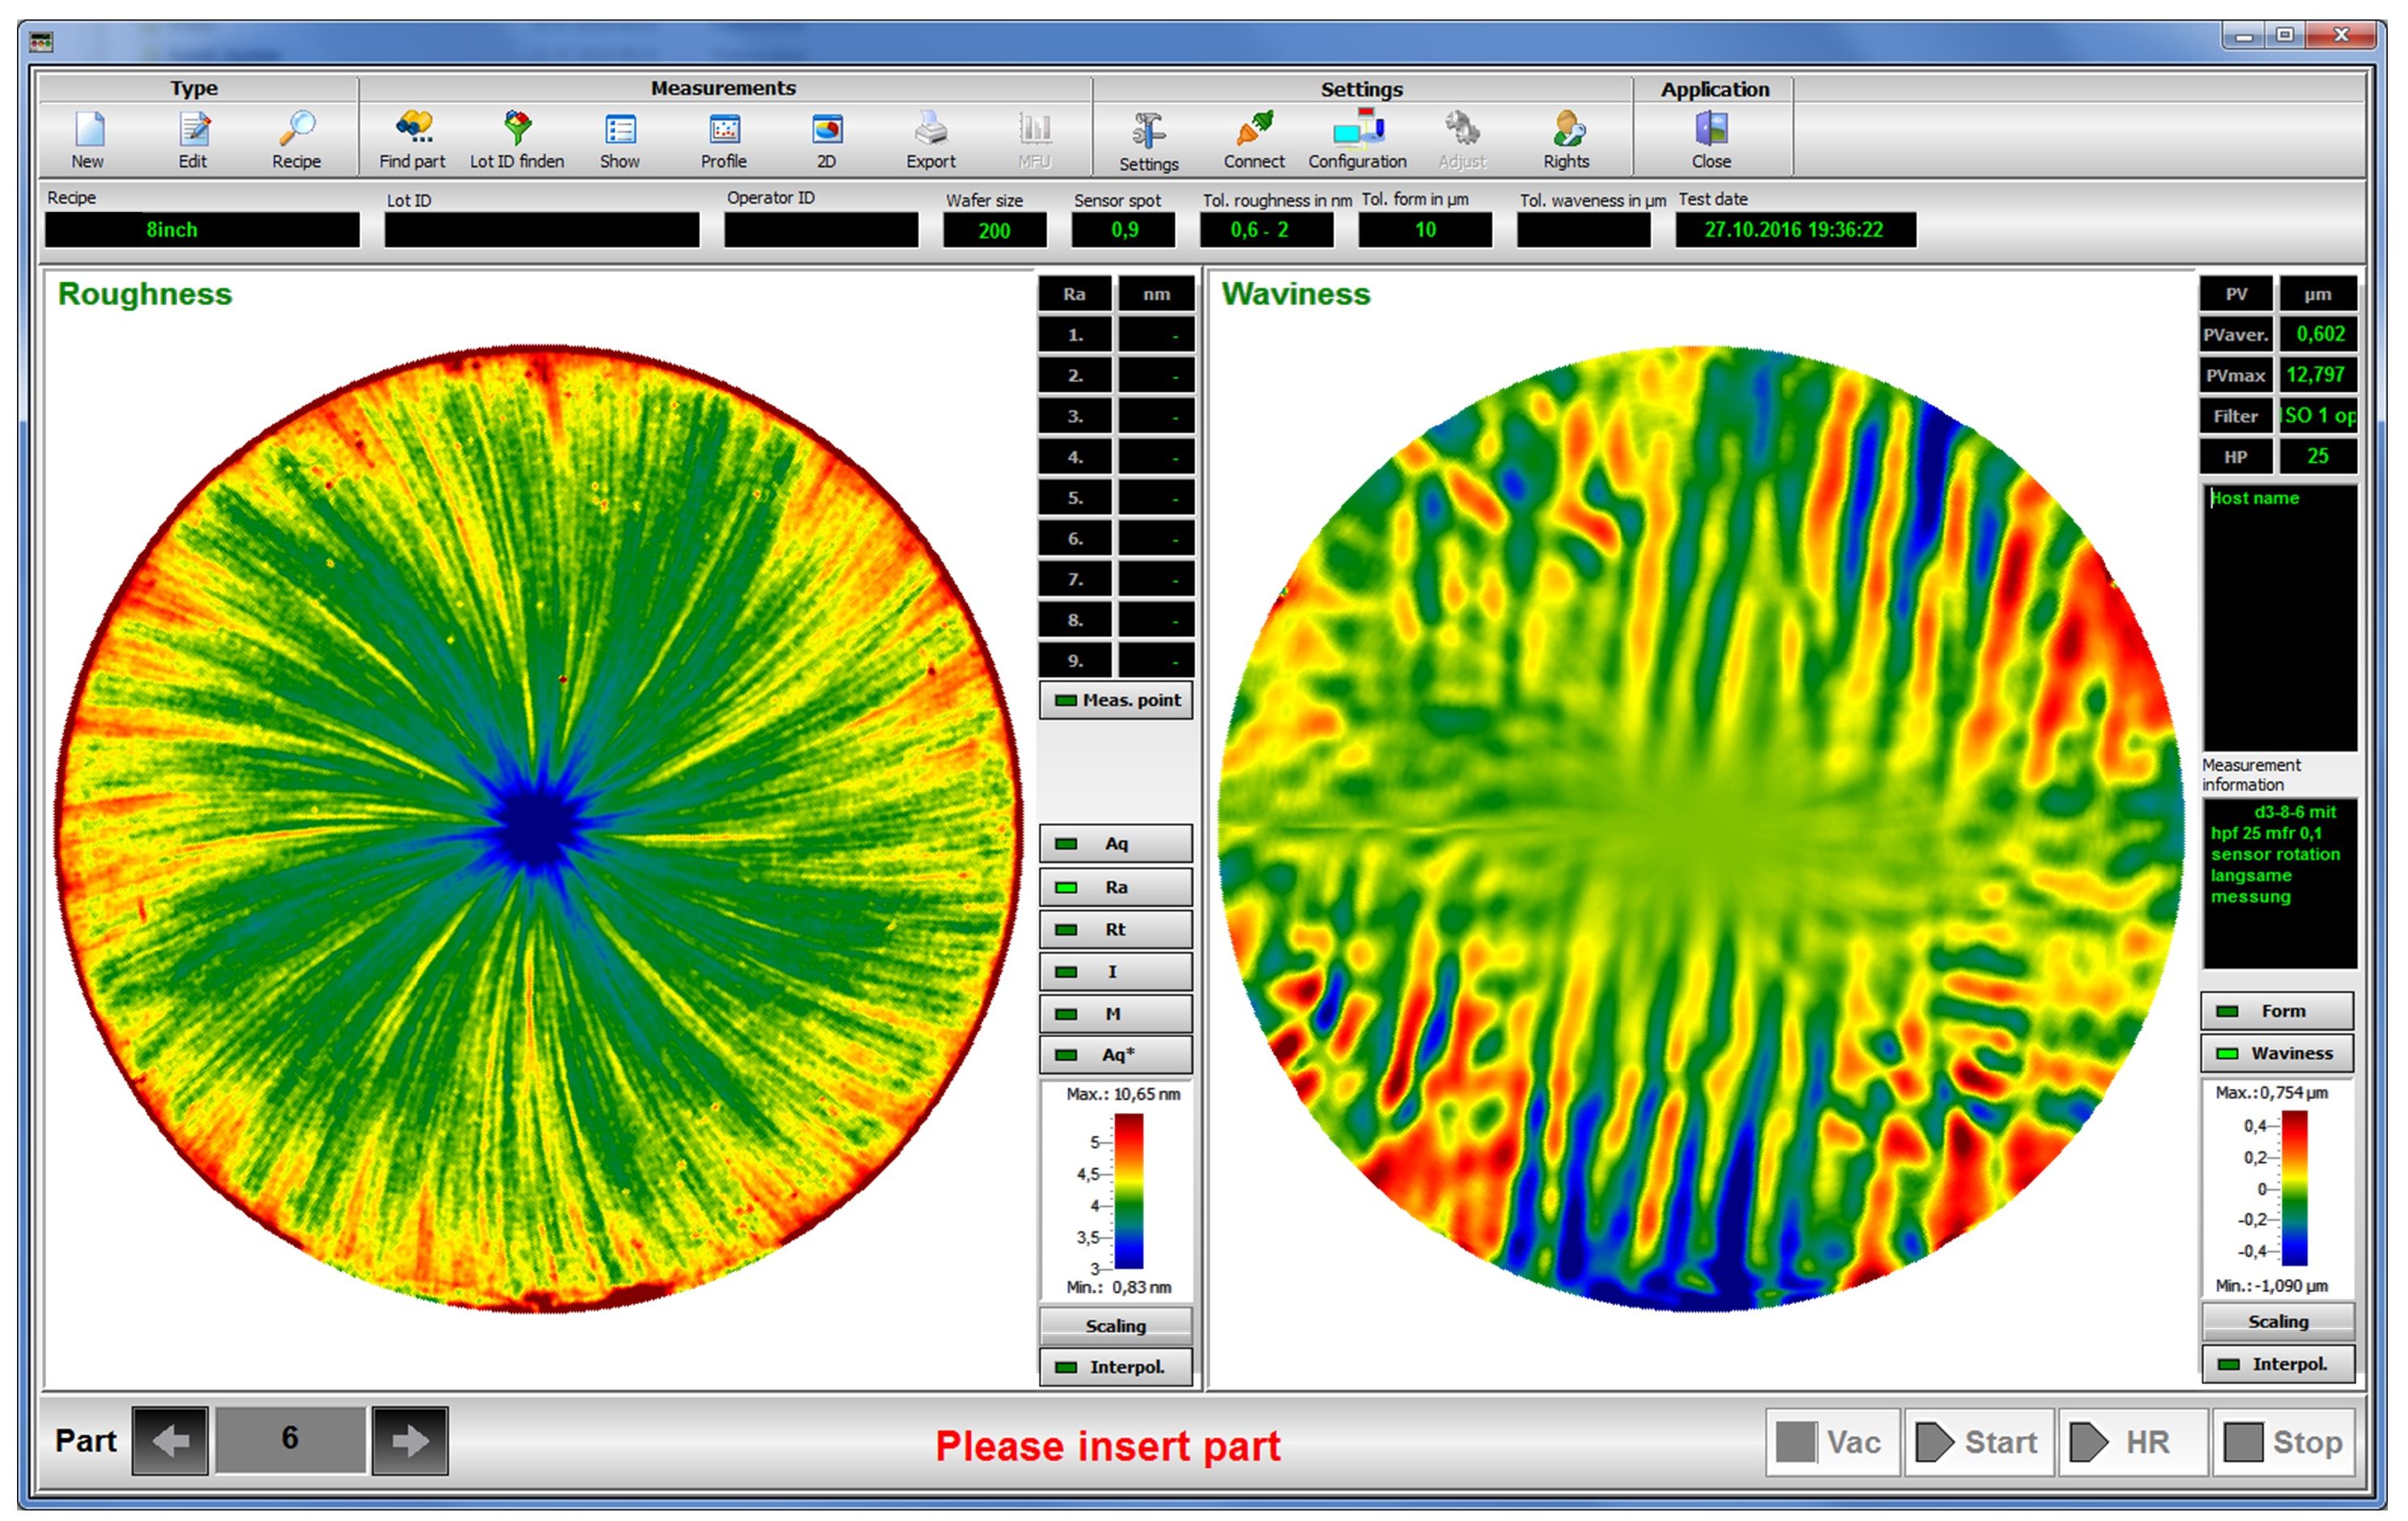This screenshot has height=1521, width=2408.
Task: Go to previous part with left arrow
Action: point(170,1441)
